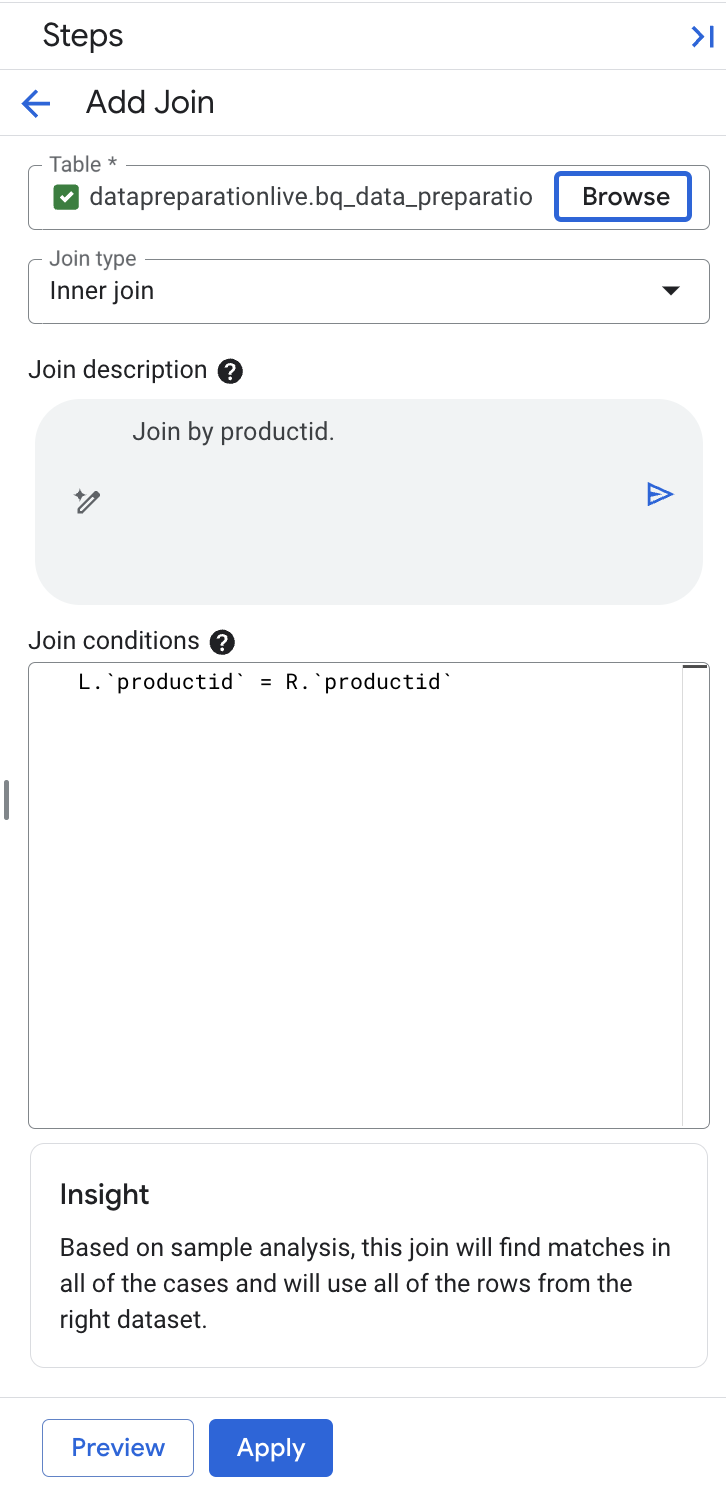The height and width of the screenshot is (1512, 726).
Task: Click the magic pencil suggestion icon
Action: [x=88, y=500]
